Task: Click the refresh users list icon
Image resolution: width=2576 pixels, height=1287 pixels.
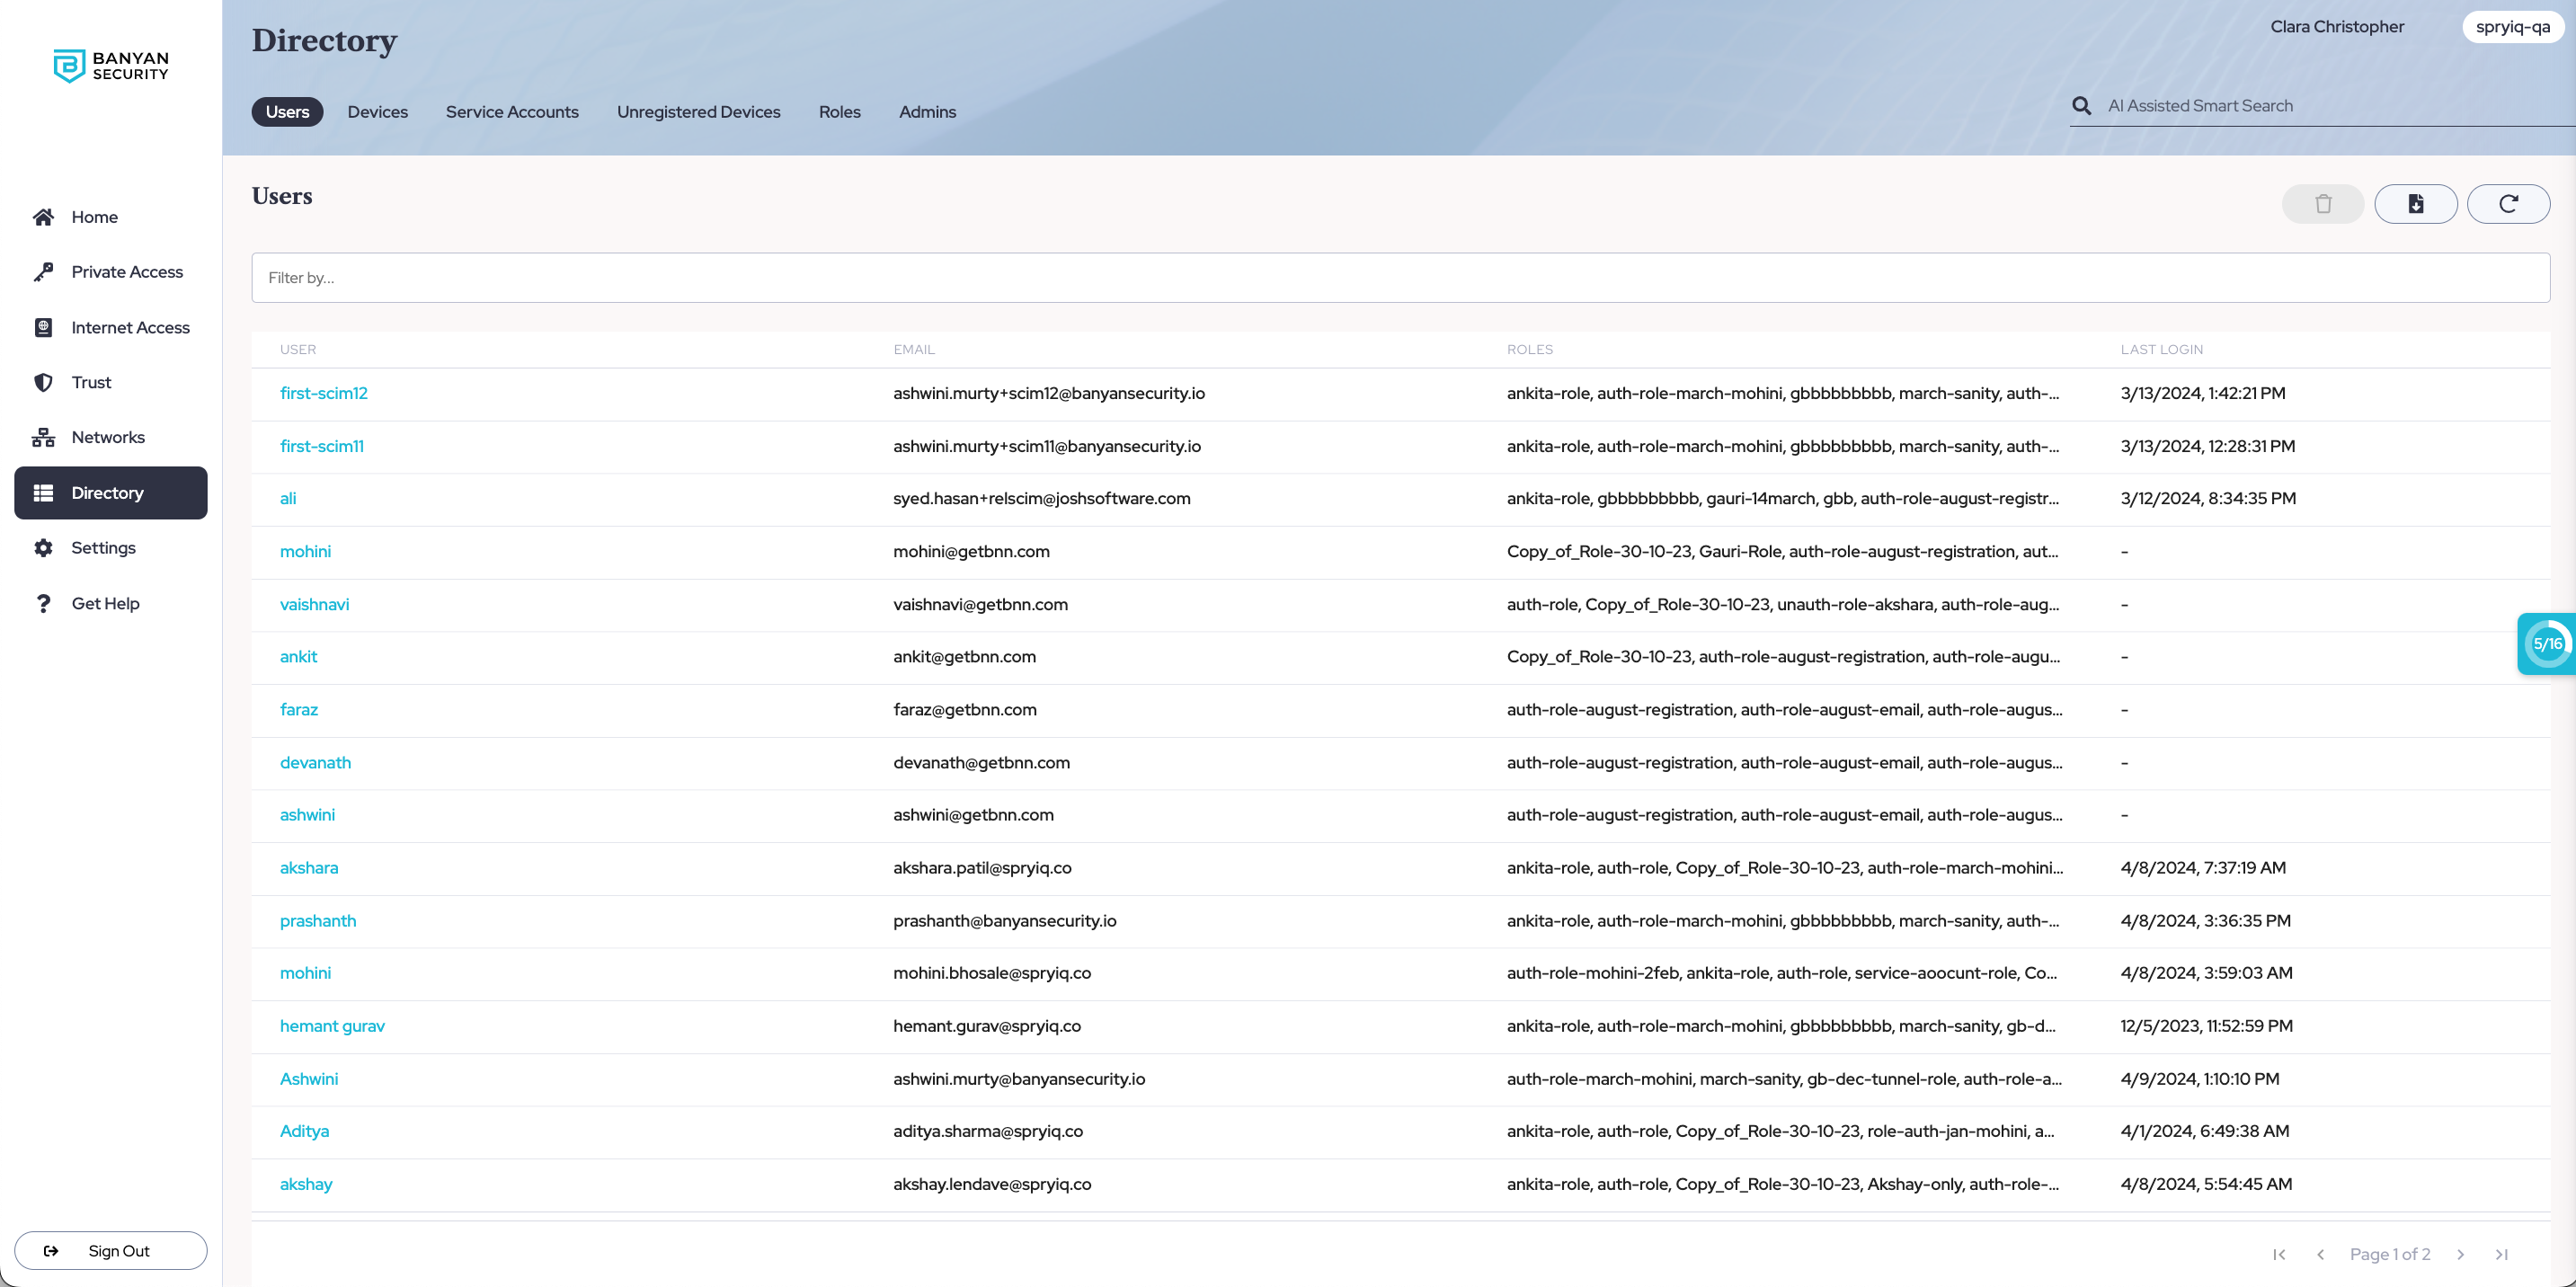Action: pyautogui.click(x=2507, y=204)
